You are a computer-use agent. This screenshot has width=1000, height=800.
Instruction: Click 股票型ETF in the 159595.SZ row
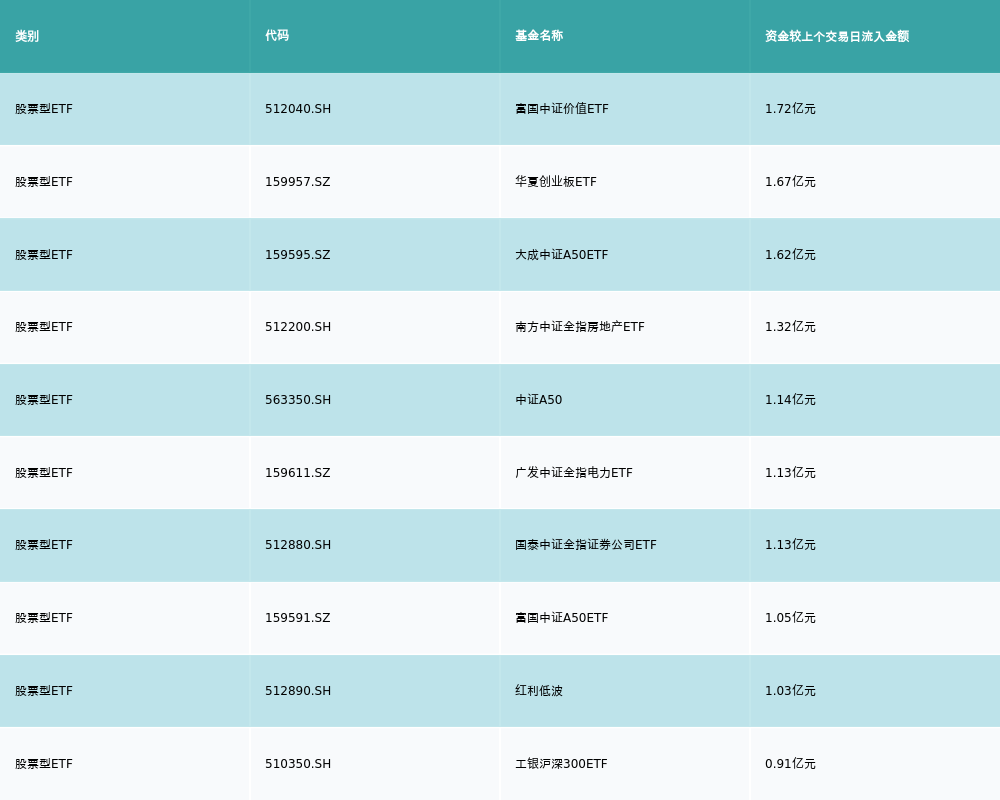click(x=44, y=255)
